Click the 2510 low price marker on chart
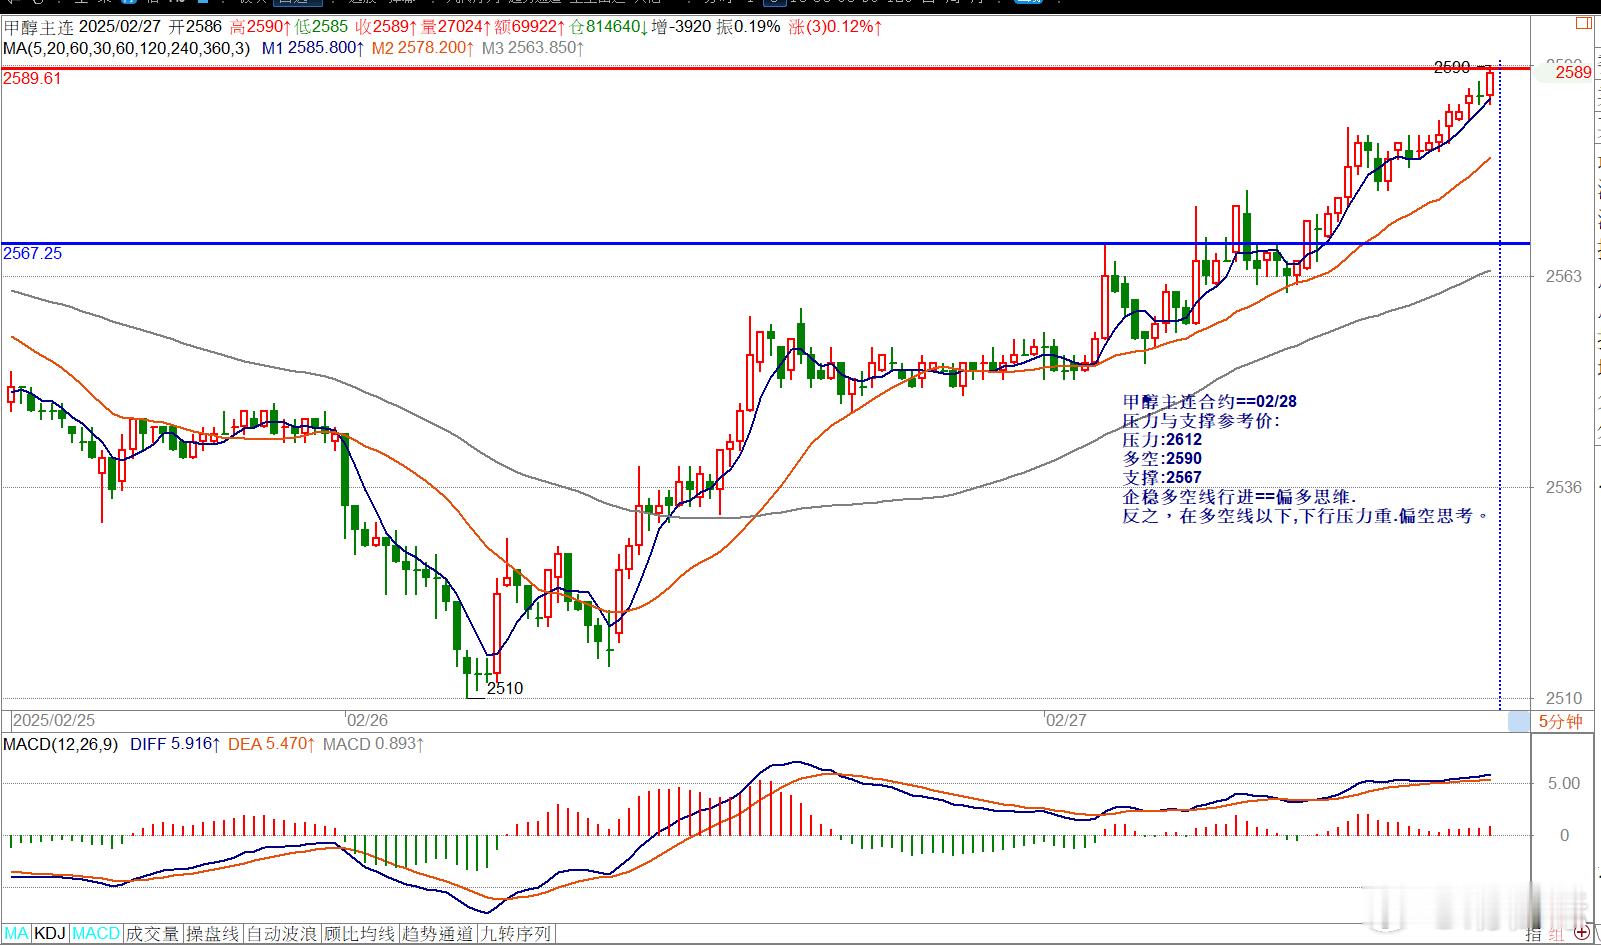Image resolution: width=1601 pixels, height=949 pixels. click(505, 688)
